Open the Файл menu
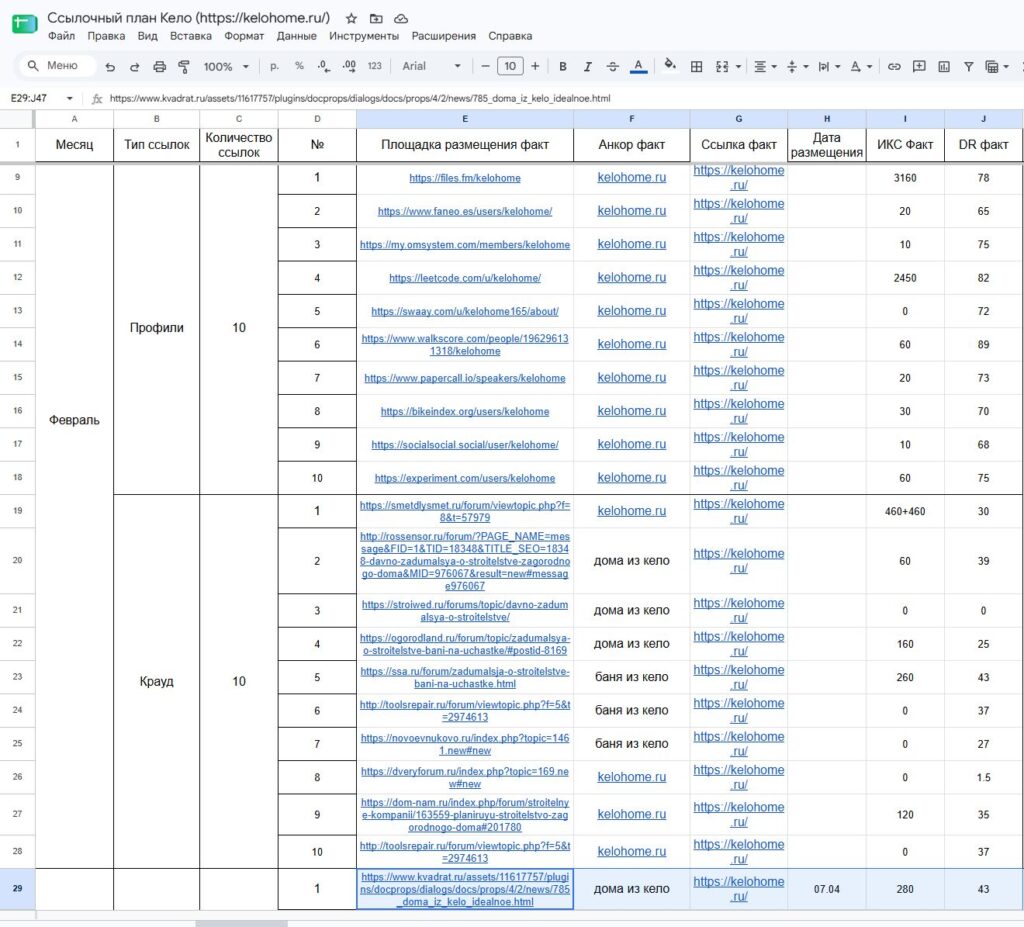Screen dimensions: 1024x927 pyautogui.click(x=61, y=36)
